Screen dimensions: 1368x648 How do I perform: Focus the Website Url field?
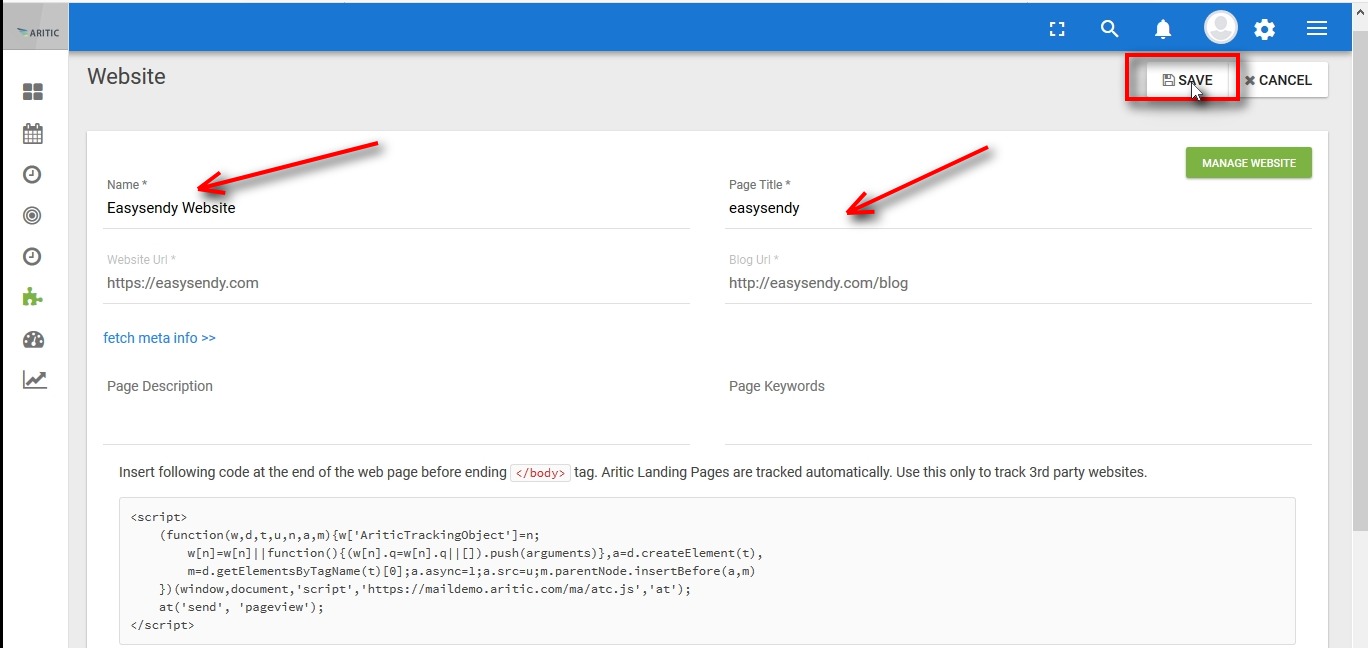click(x=397, y=283)
